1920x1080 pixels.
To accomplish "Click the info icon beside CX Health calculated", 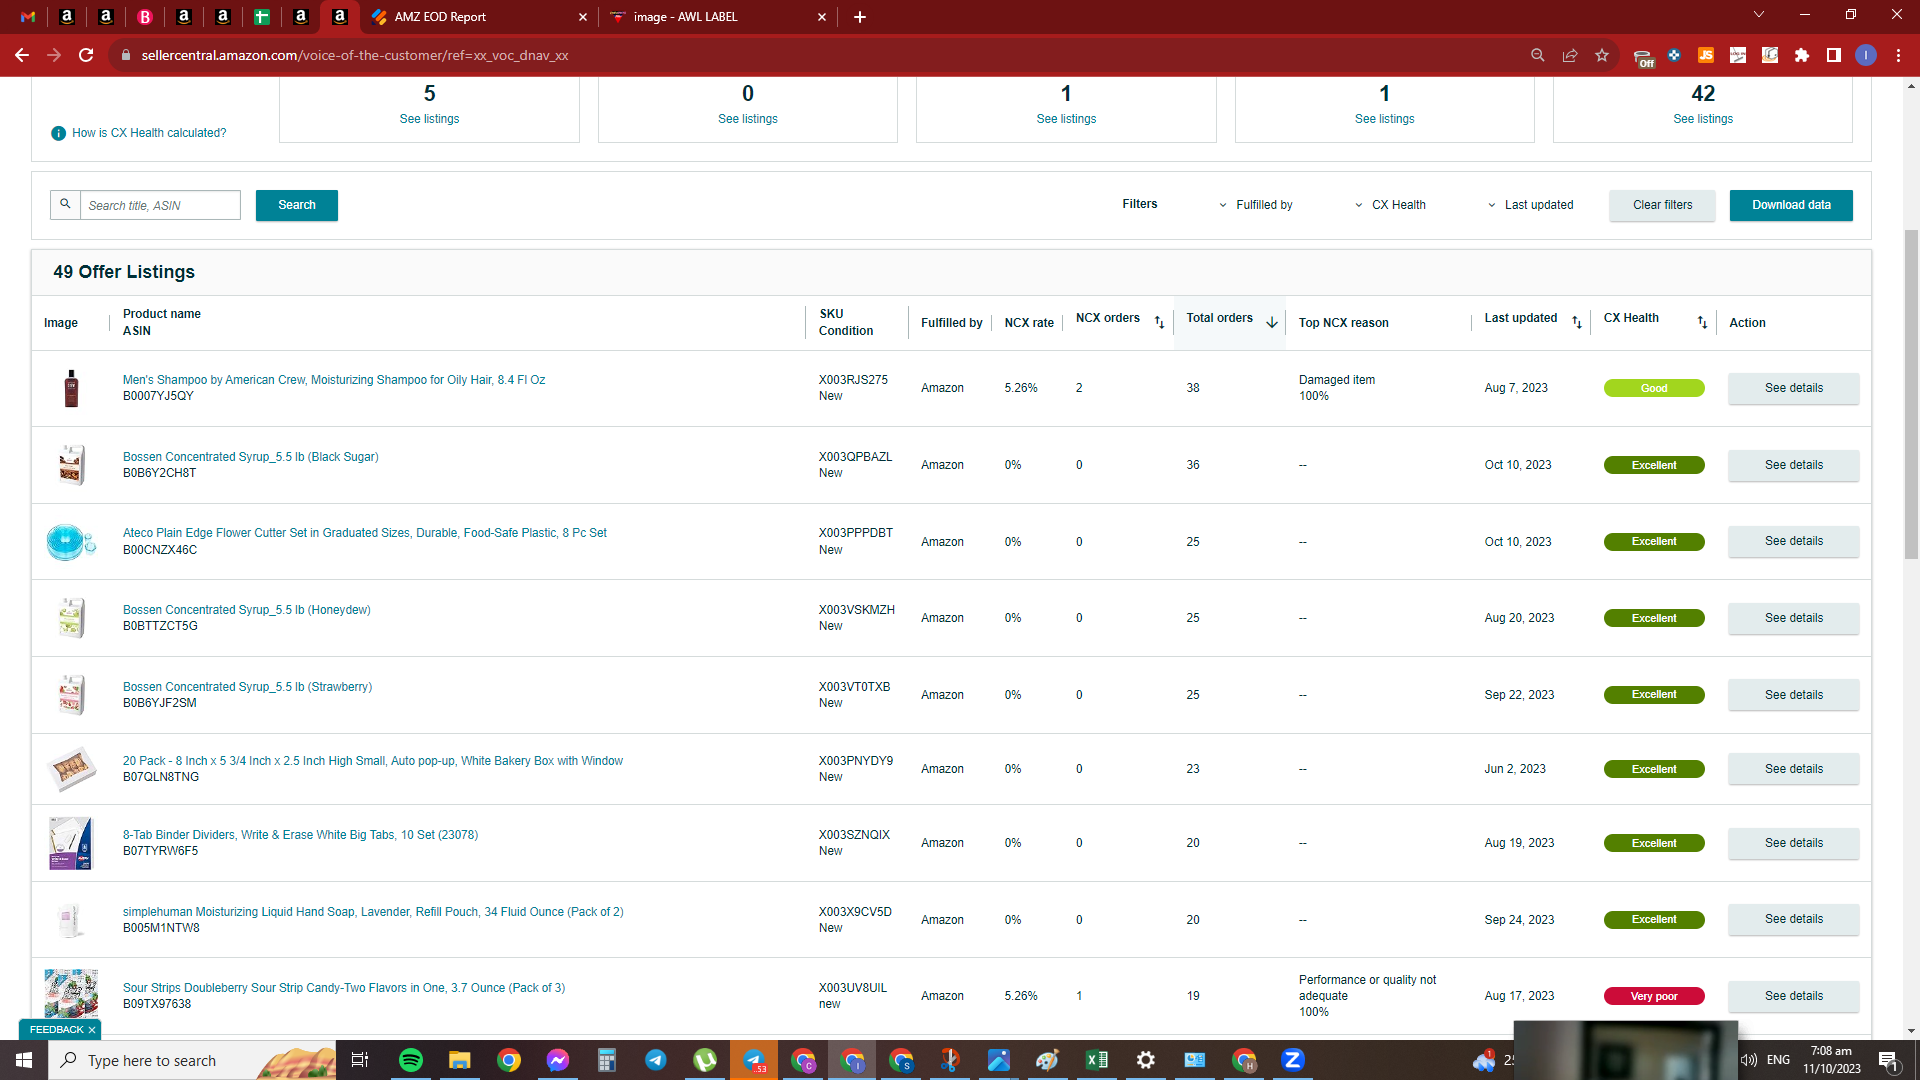I will point(58,133).
